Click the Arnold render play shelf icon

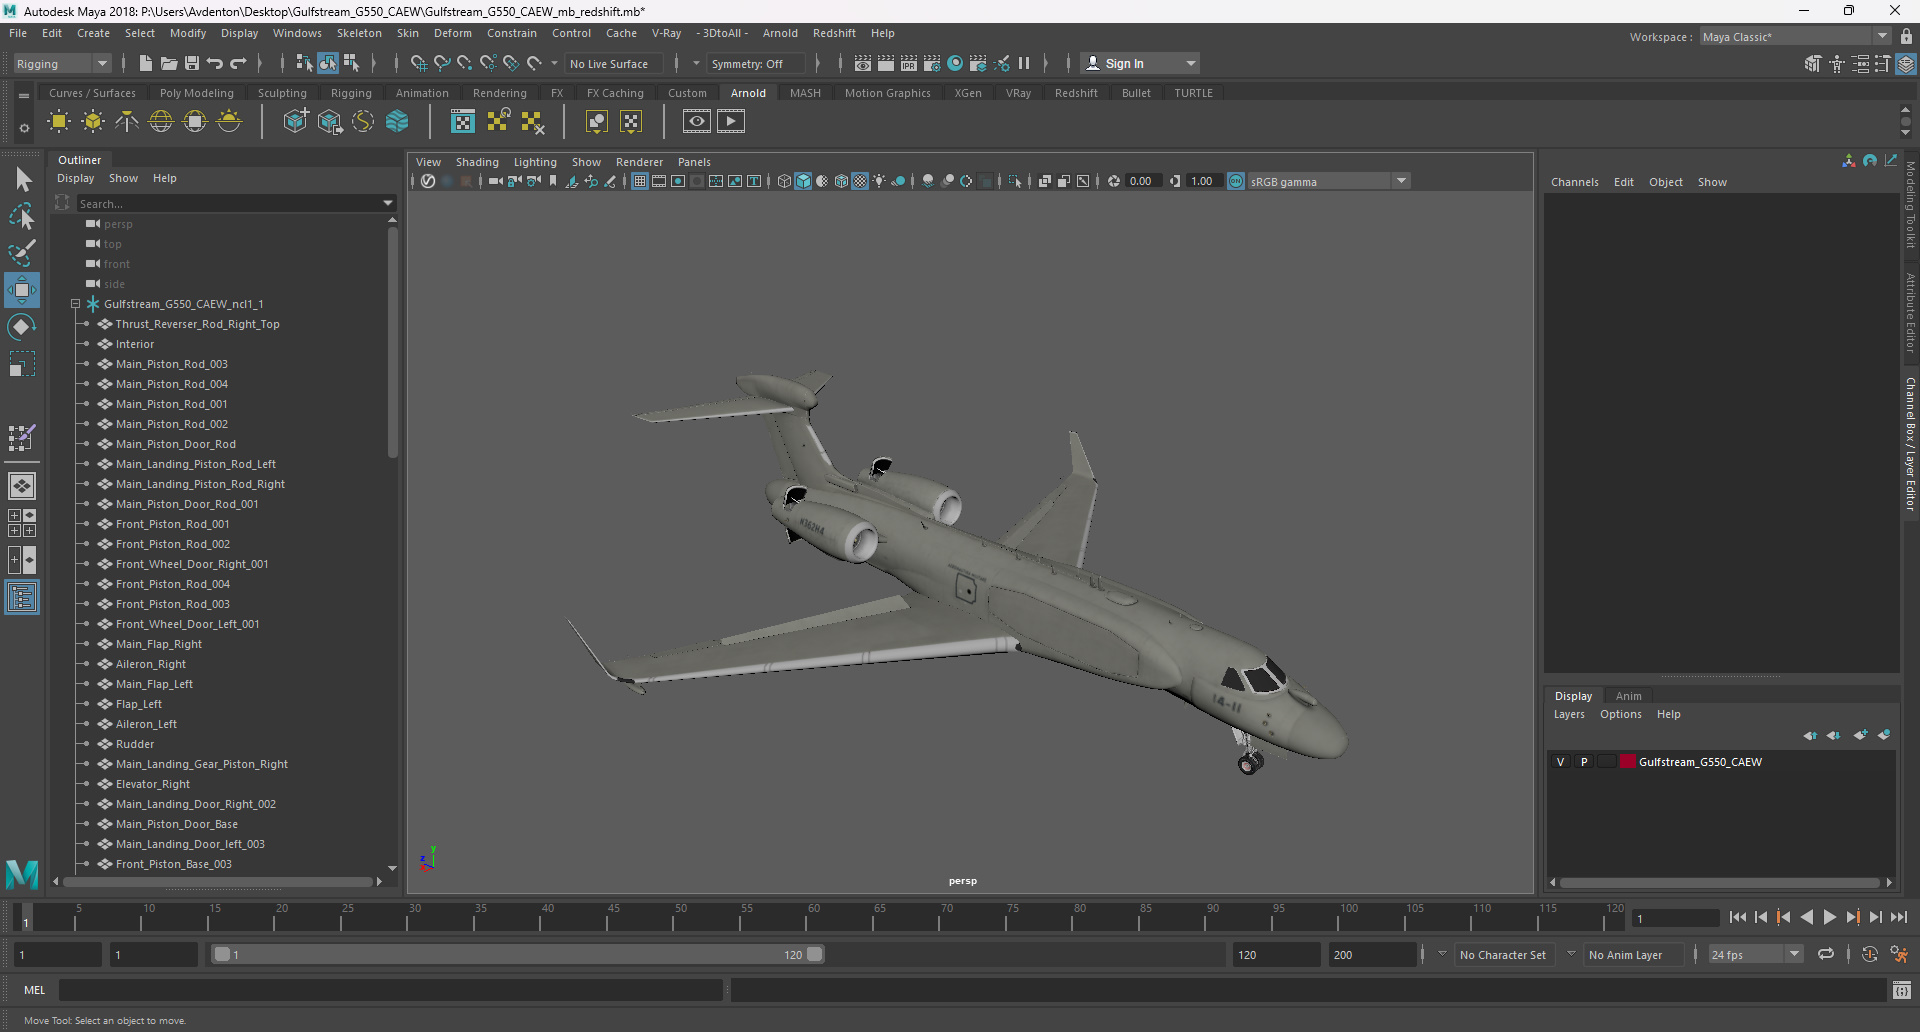tap(731, 122)
